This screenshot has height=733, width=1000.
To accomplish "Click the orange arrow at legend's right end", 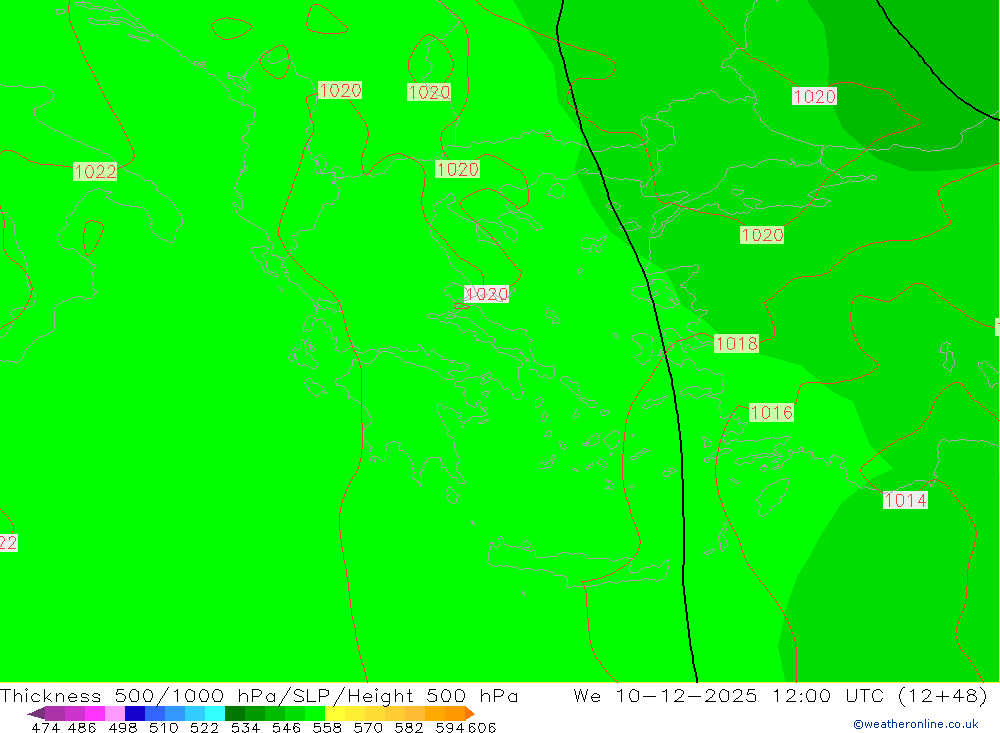I will click(470, 713).
